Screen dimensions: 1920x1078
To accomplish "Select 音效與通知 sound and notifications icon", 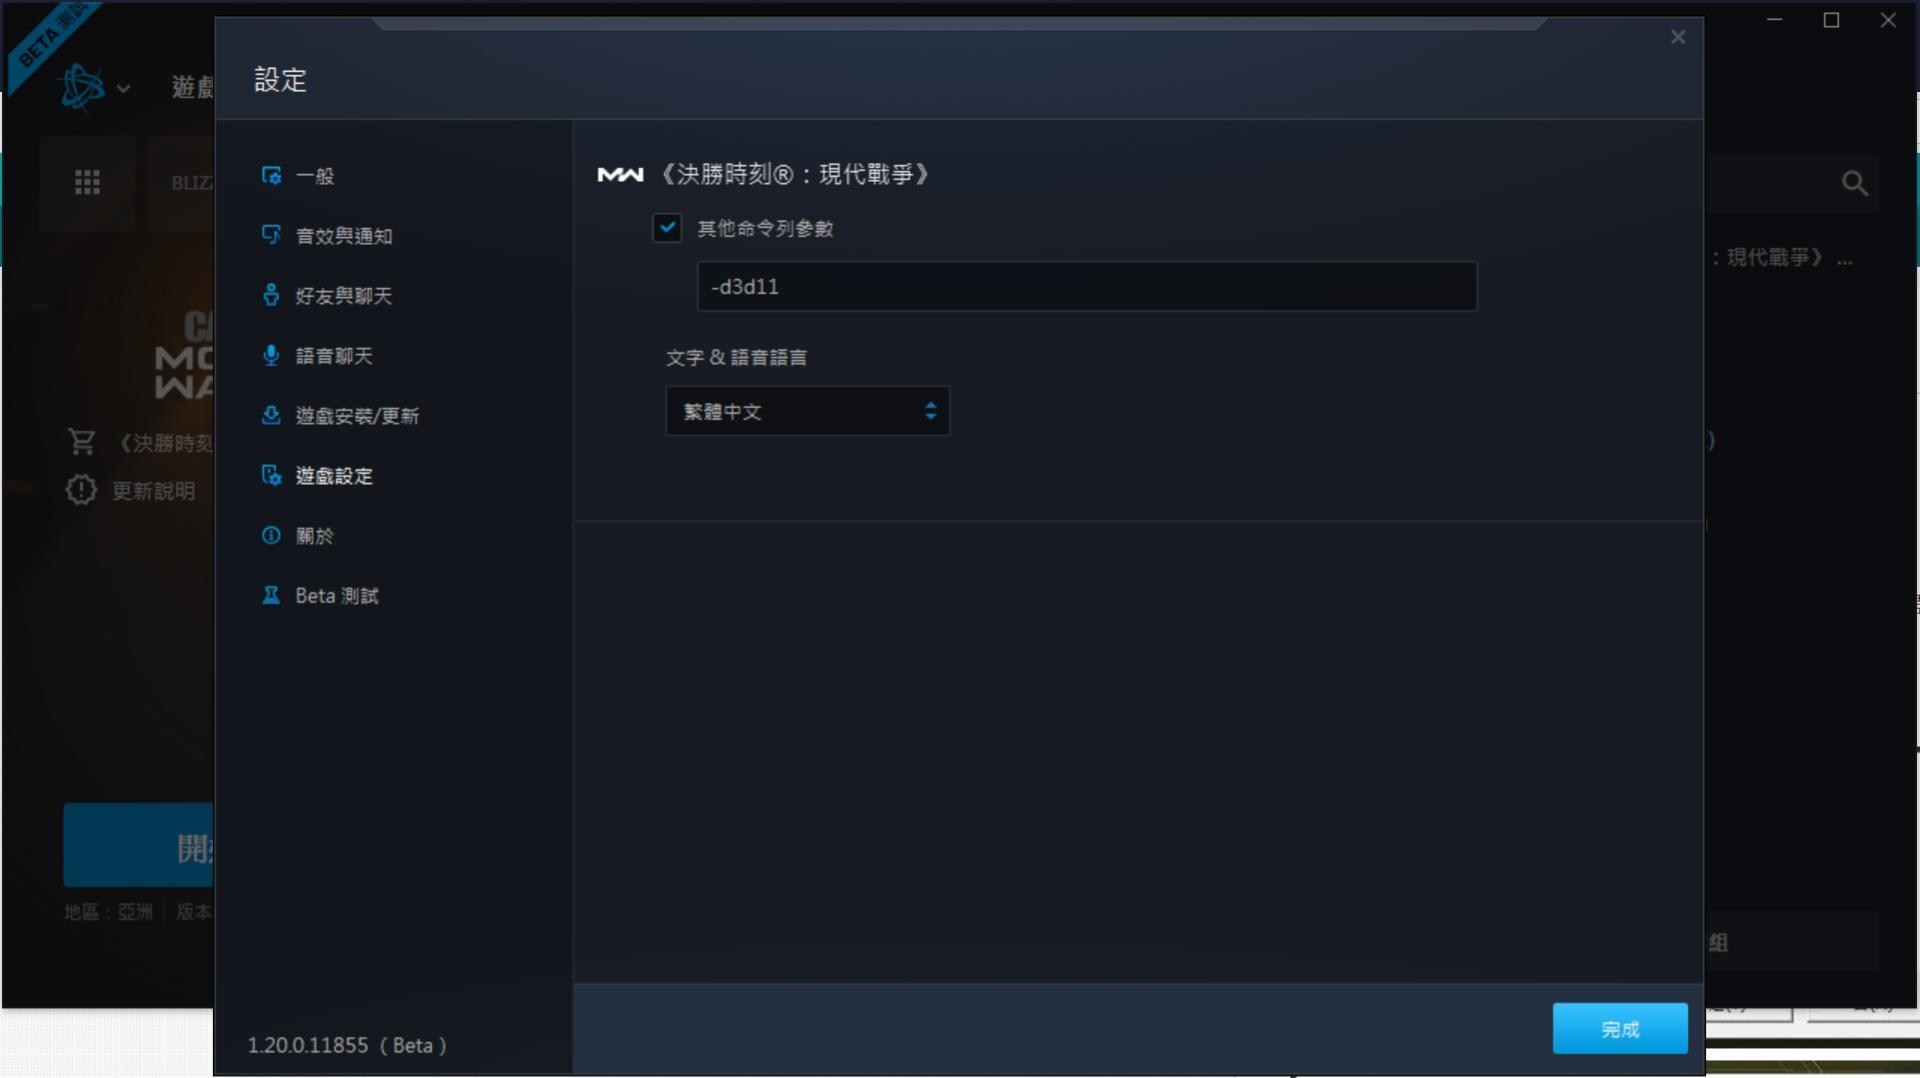I will coord(271,235).
